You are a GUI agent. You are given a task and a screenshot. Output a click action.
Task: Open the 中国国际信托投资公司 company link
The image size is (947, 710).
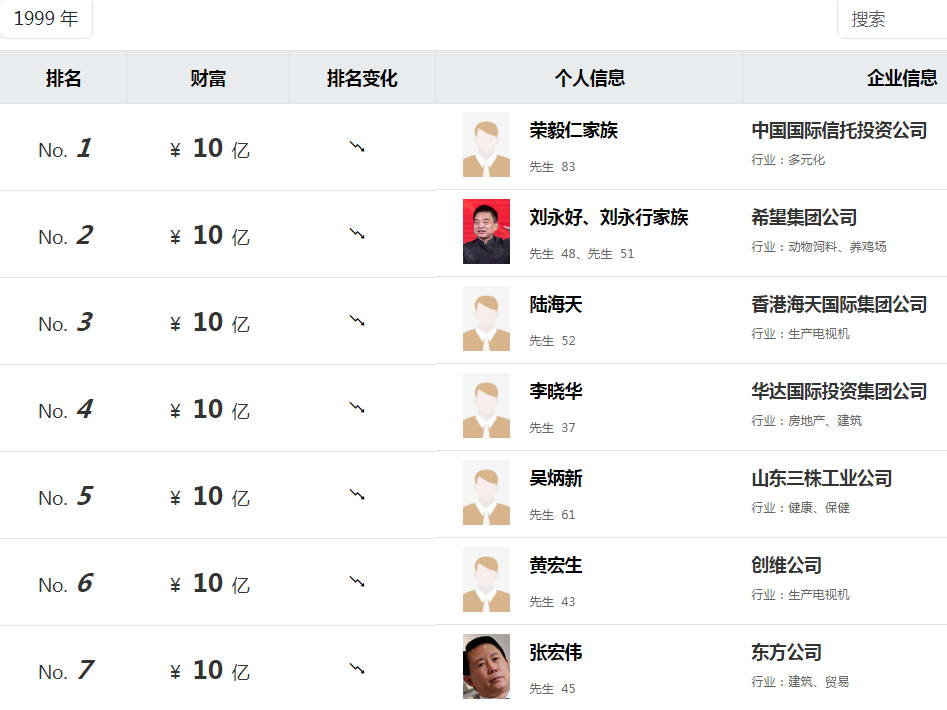coord(839,131)
